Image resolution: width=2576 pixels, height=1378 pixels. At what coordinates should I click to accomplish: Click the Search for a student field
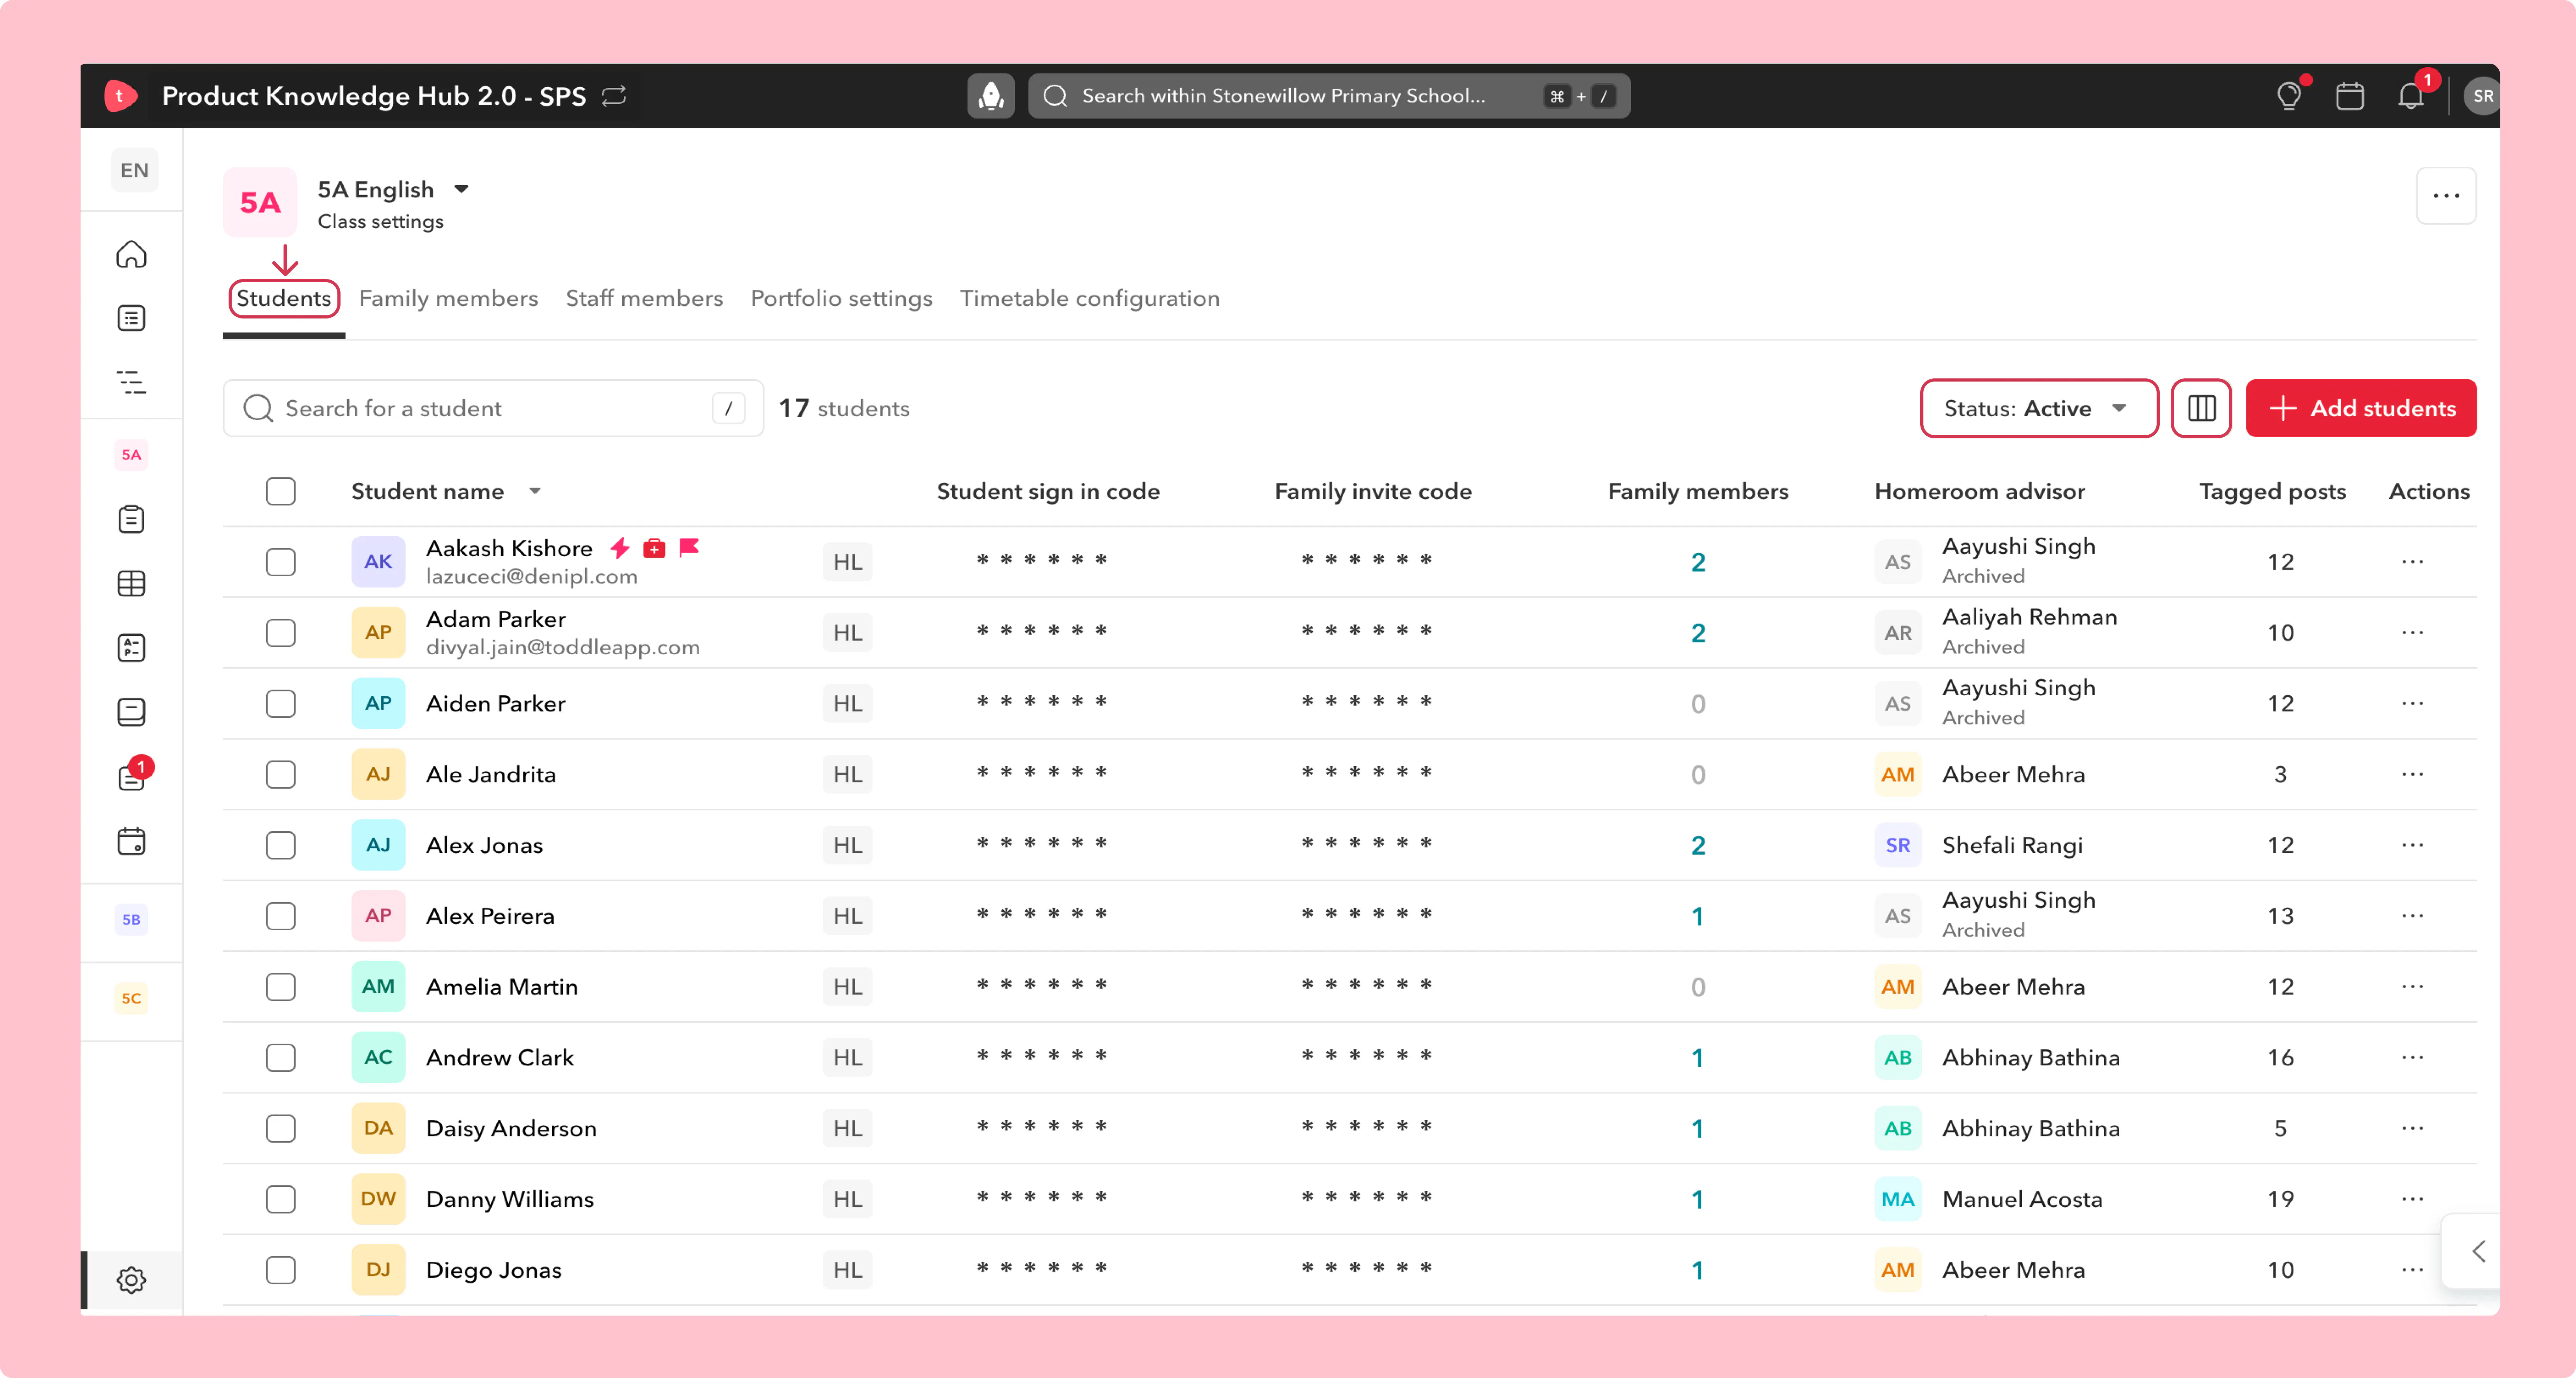(493, 408)
